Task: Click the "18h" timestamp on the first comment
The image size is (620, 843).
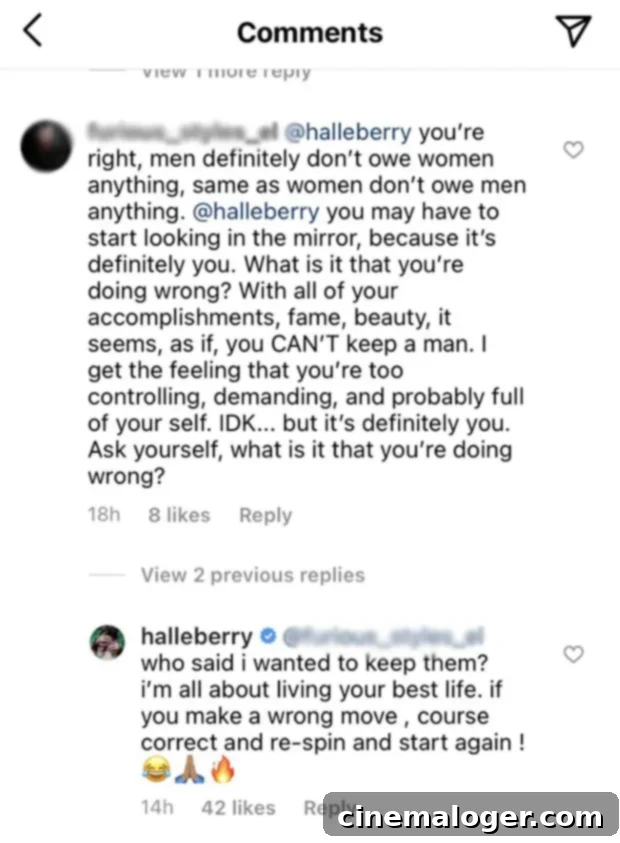Action: pyautogui.click(x=104, y=516)
